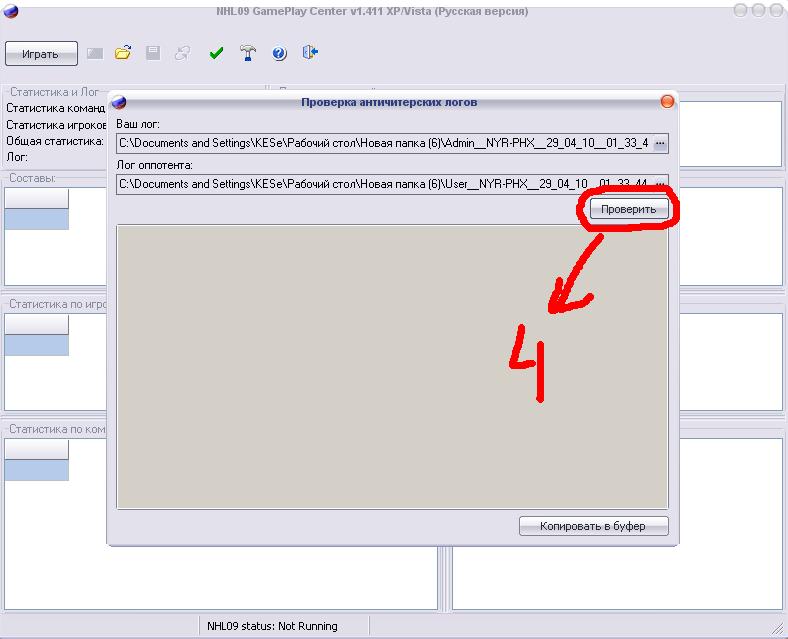Click the NHL09 GamePlay Center window title
Viewport: 788px width, 639px height.
(372, 11)
